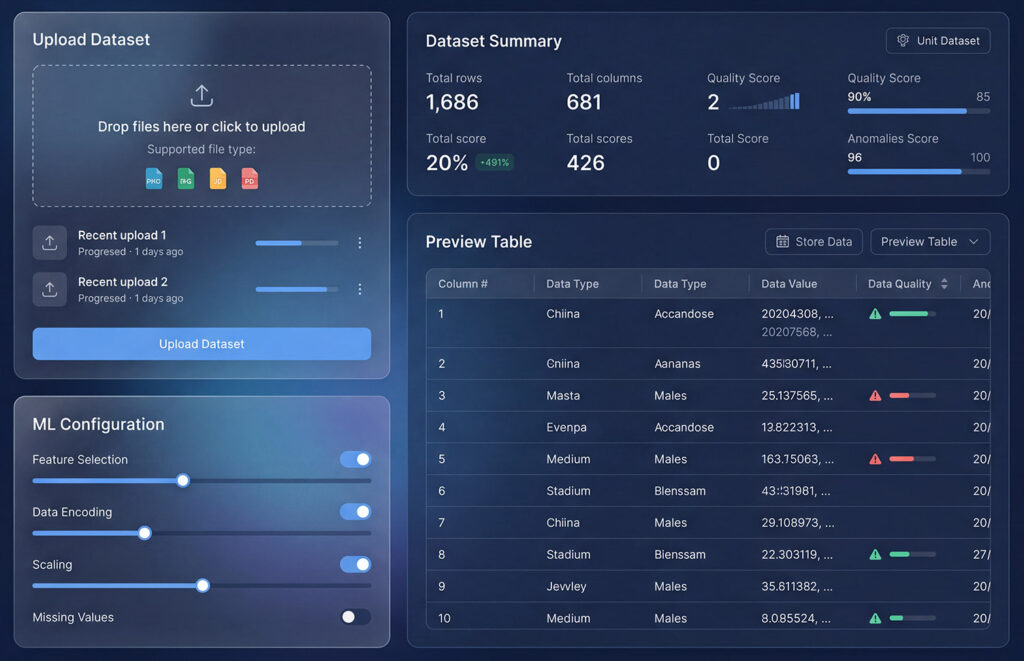
Task: Click the Scaling slider handle
Action: [x=203, y=585]
